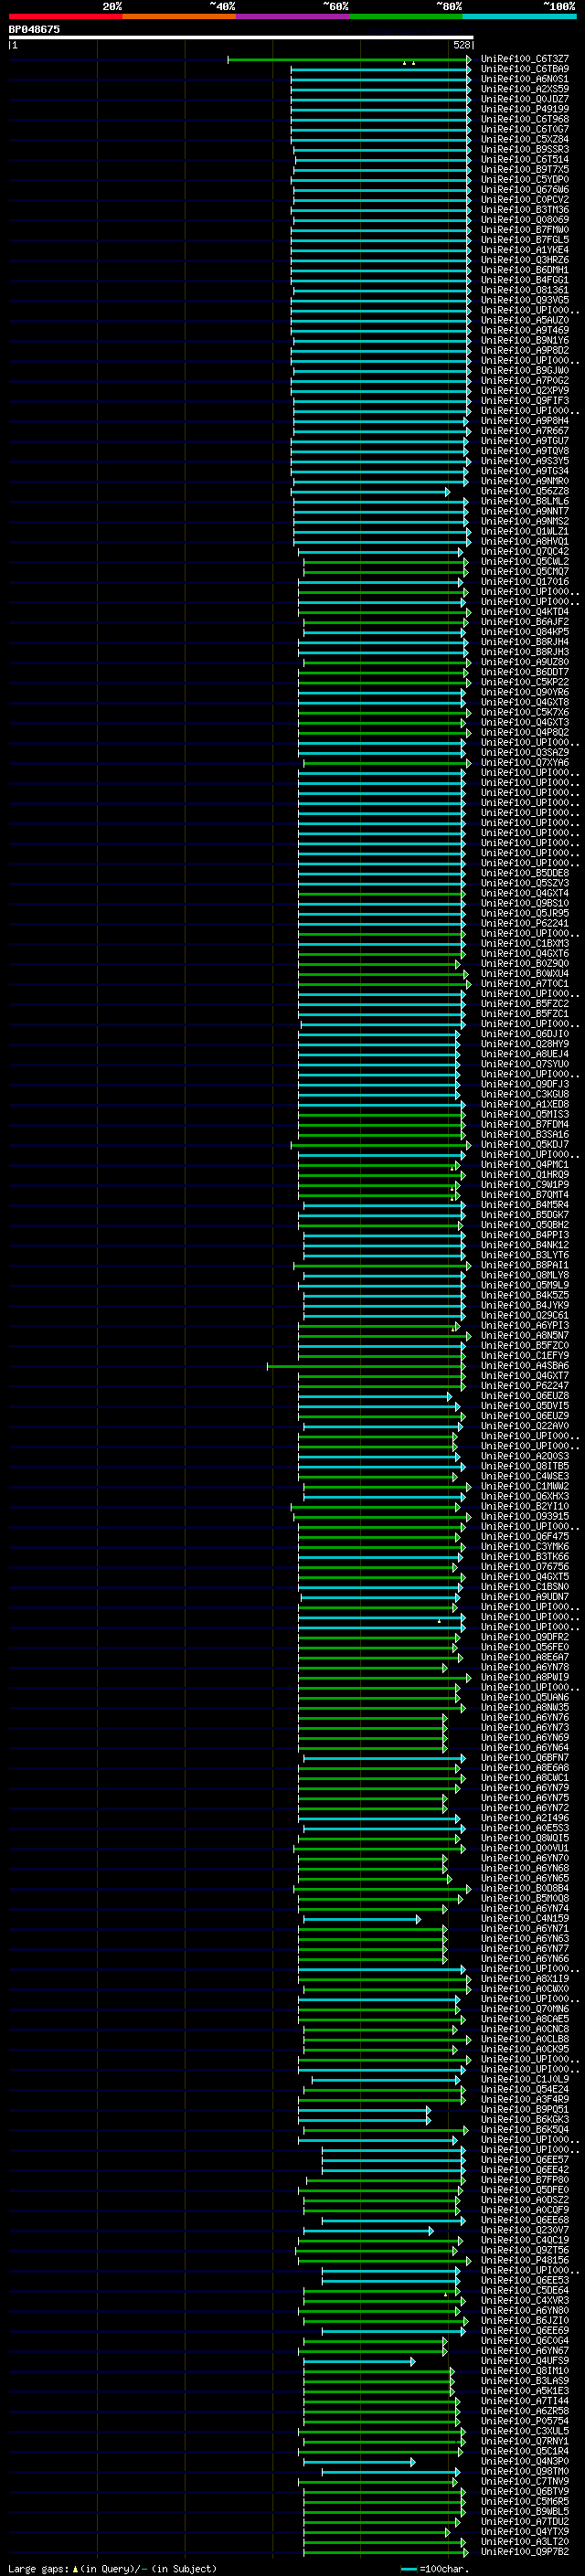585x2576 pixels.
Task: Open hit UniRef100_Q6EUZ8
Action: (524, 1396)
